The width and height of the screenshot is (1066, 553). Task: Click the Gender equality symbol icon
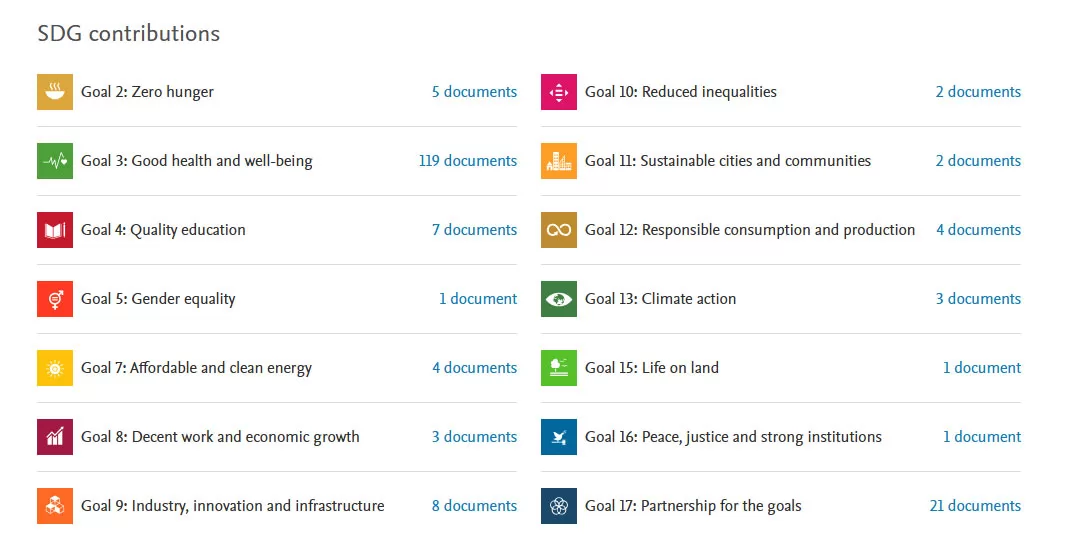tap(55, 299)
